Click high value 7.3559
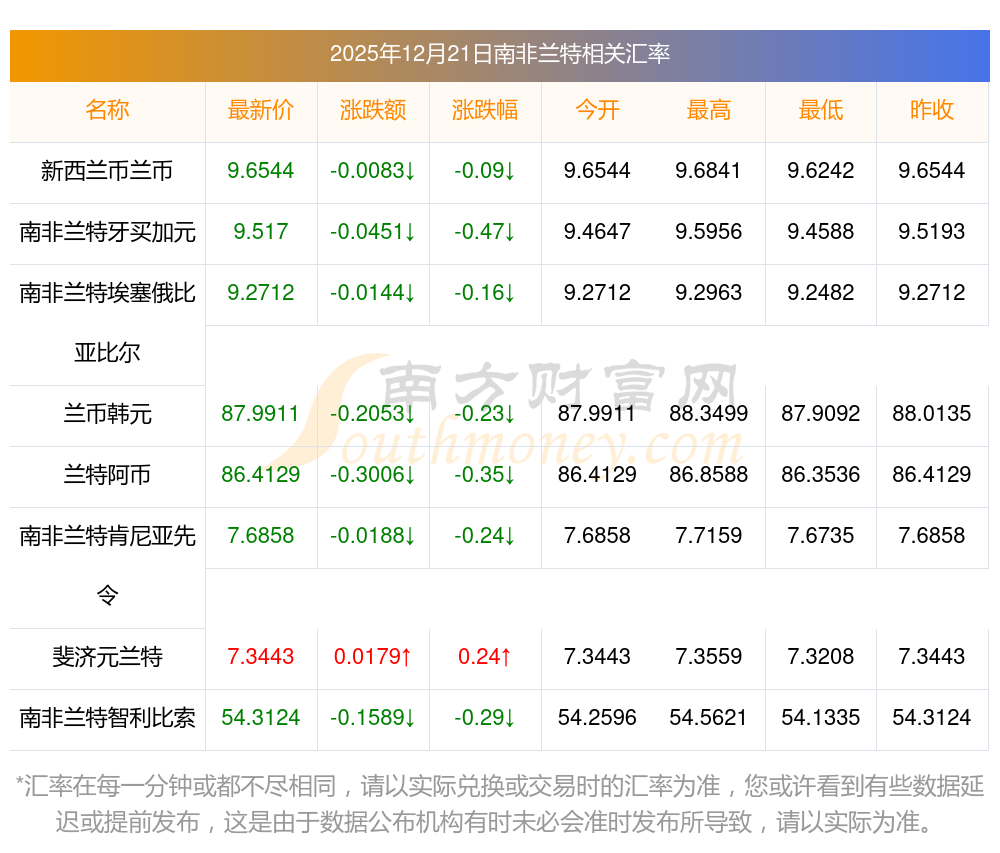Viewport: 1000px width, 853px height. pyautogui.click(x=709, y=657)
